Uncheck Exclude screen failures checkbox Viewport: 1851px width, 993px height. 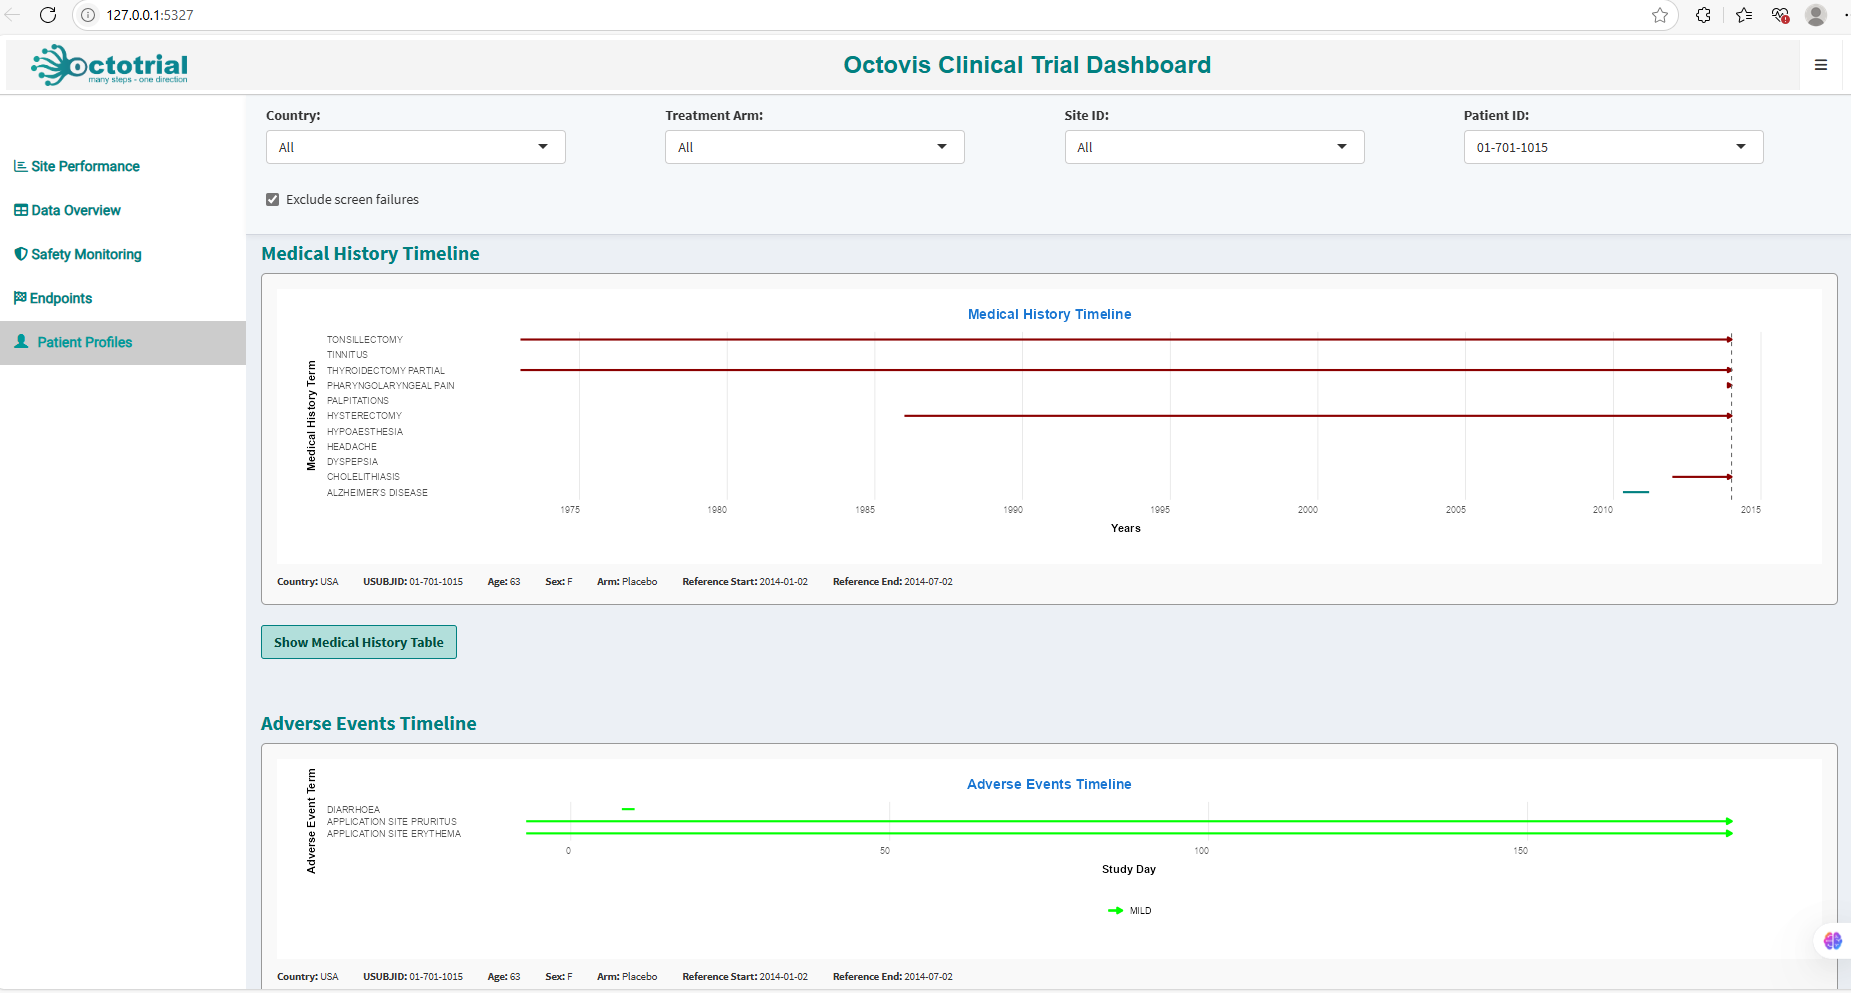[x=273, y=200]
